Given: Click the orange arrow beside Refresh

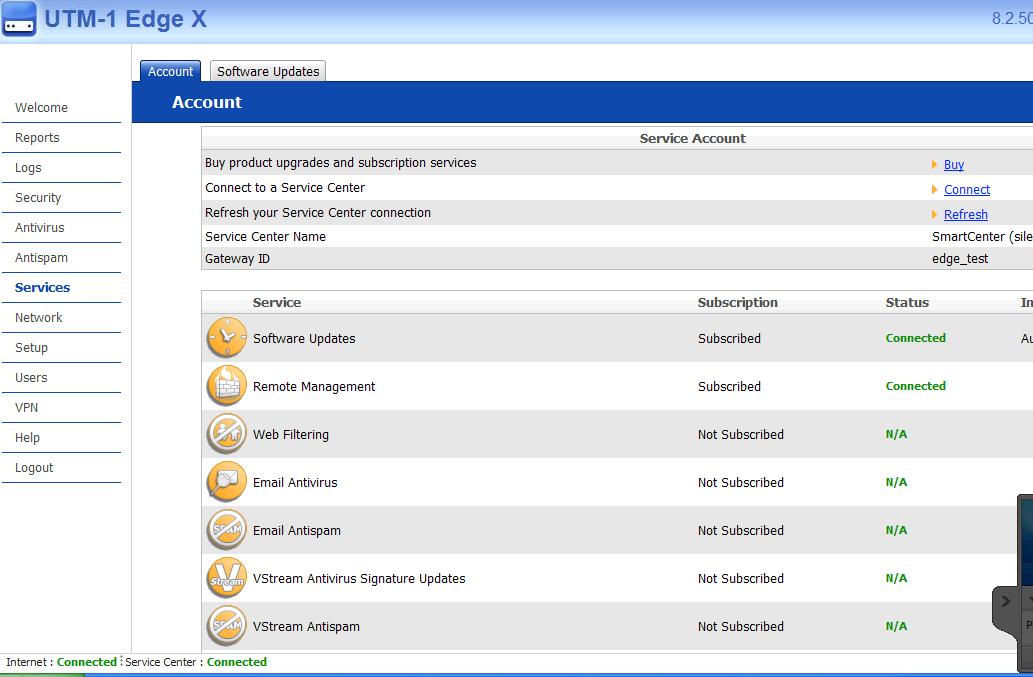Looking at the screenshot, I should coord(934,214).
